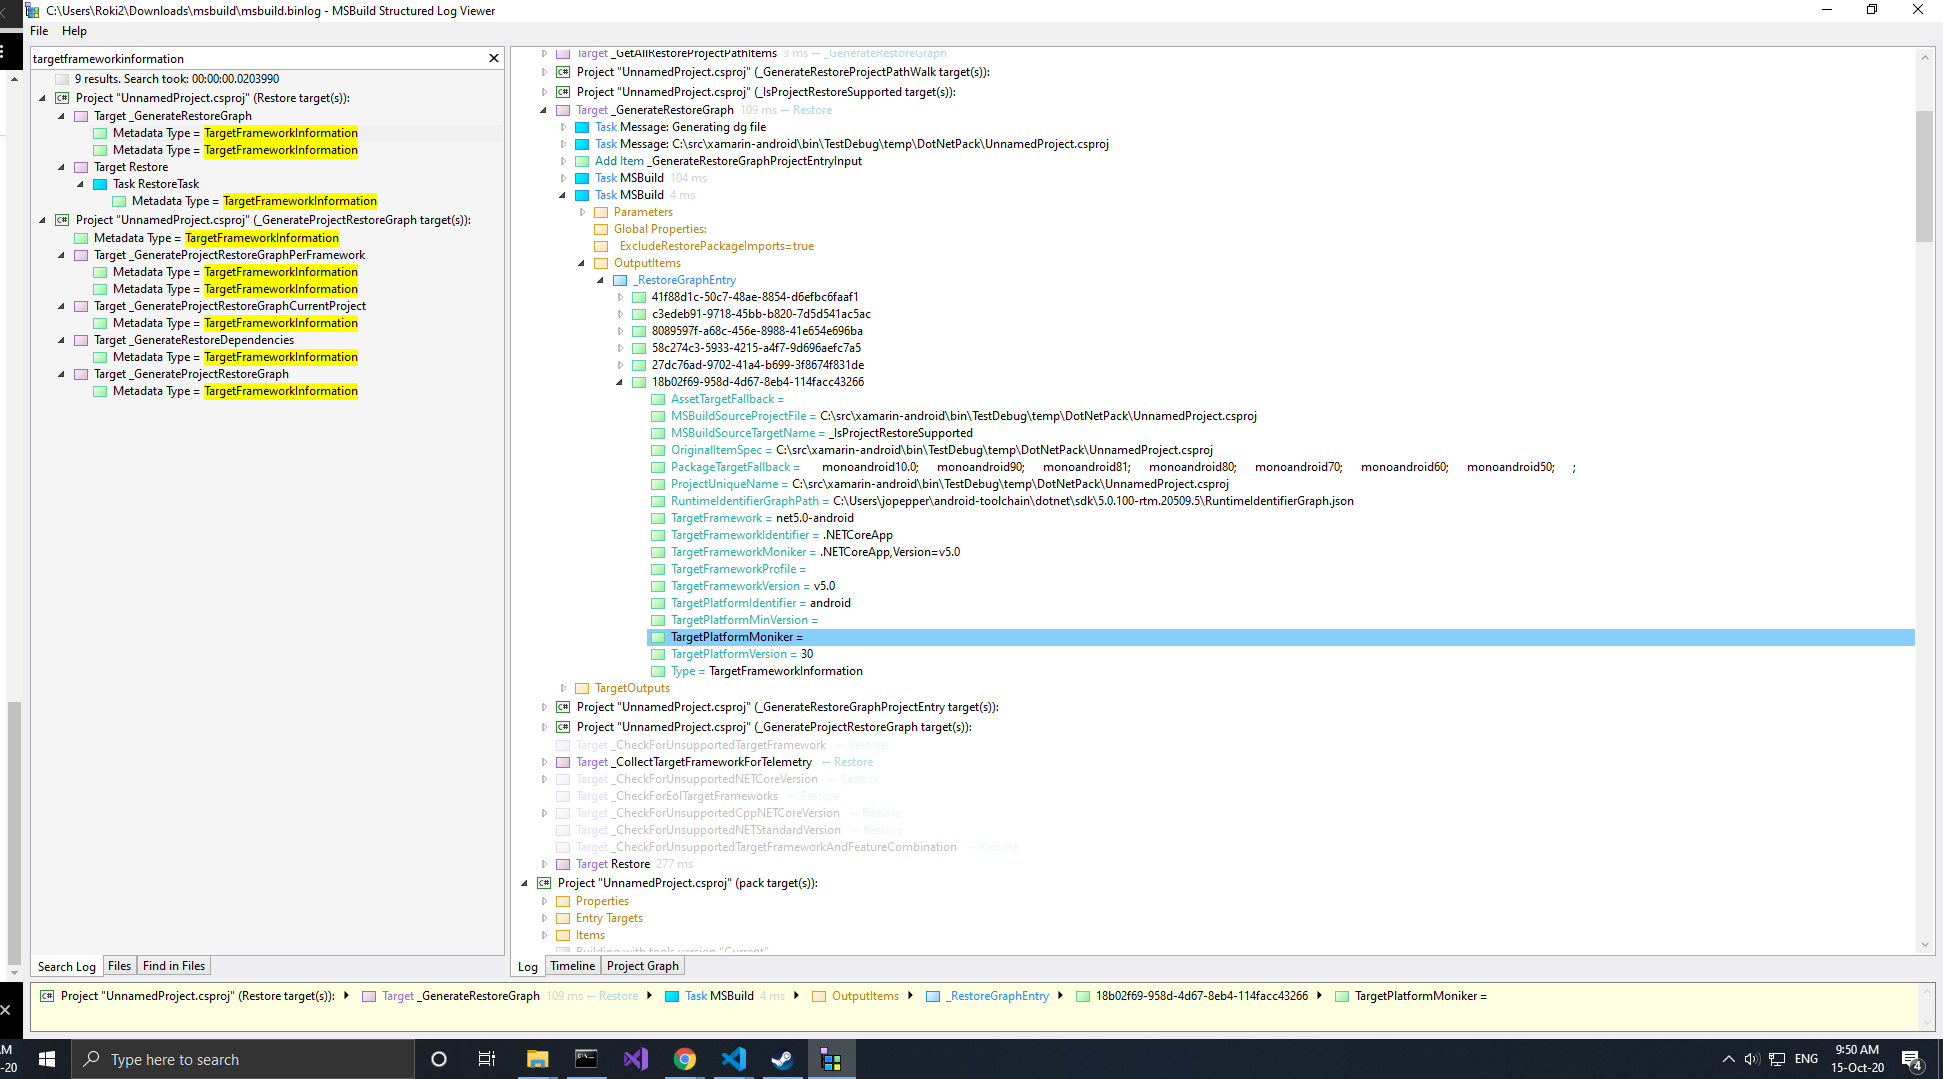The width and height of the screenshot is (1943, 1079).
Task: Click icon of item 8089597f-a68c-456e-8988-41e654e696ba
Action: pyautogui.click(x=639, y=331)
